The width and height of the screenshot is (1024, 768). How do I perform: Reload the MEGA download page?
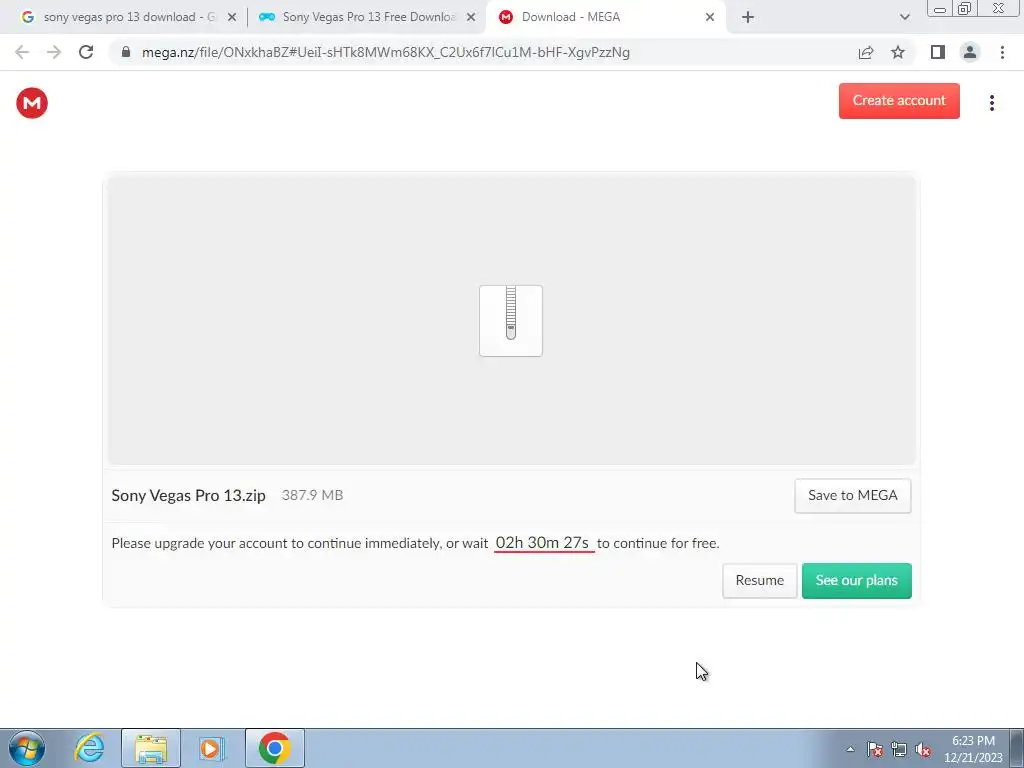[86, 52]
